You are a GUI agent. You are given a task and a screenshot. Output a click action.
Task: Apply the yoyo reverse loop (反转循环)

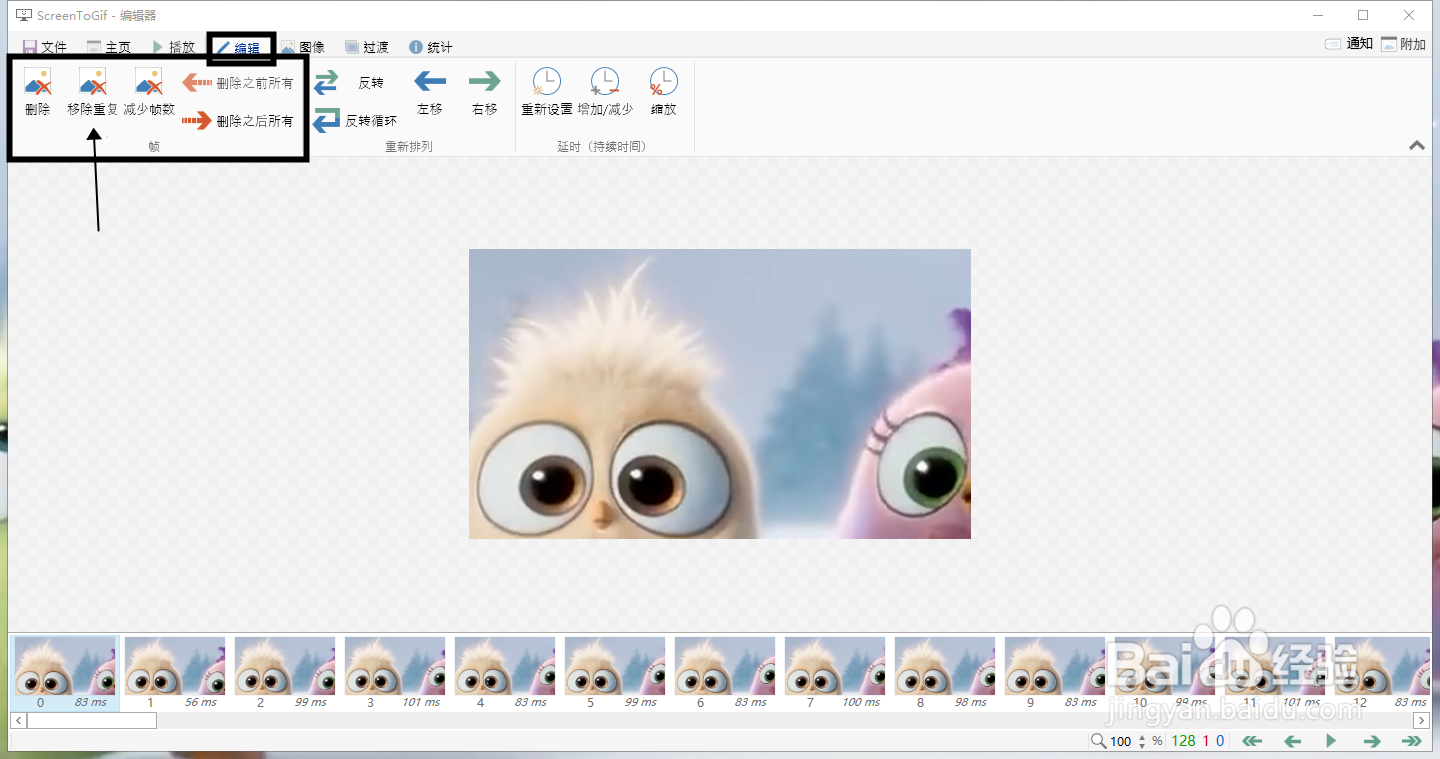tap(355, 121)
